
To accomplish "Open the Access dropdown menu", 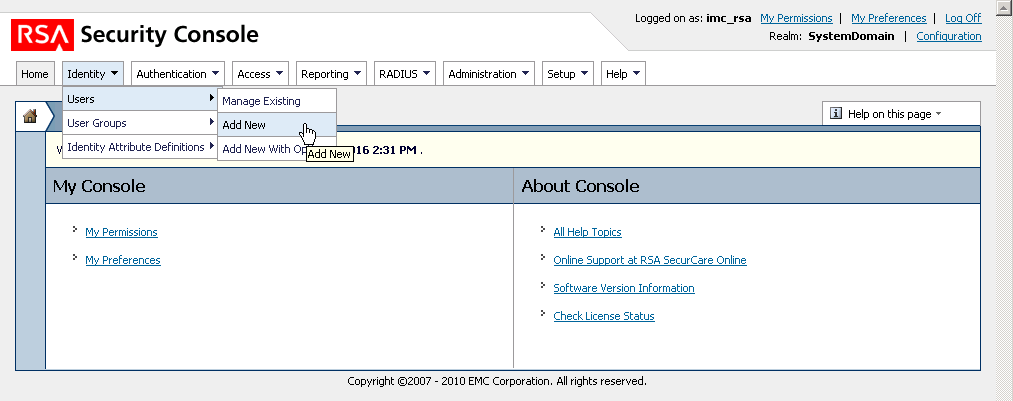I will 260,74.
